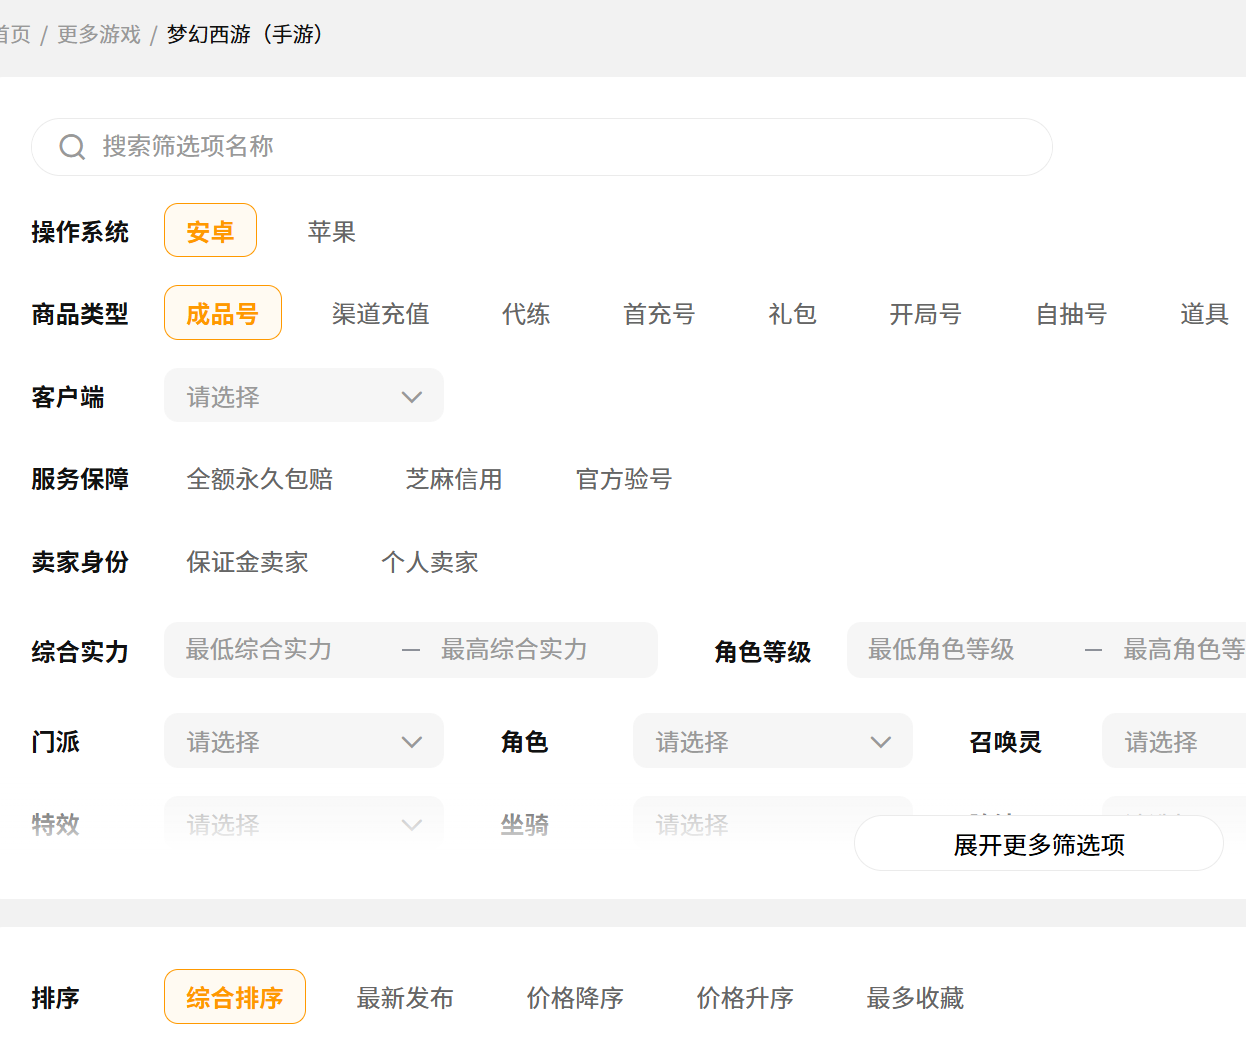Select the 苹果 operating system option
This screenshot has height=1046, width=1246.
coord(331,232)
